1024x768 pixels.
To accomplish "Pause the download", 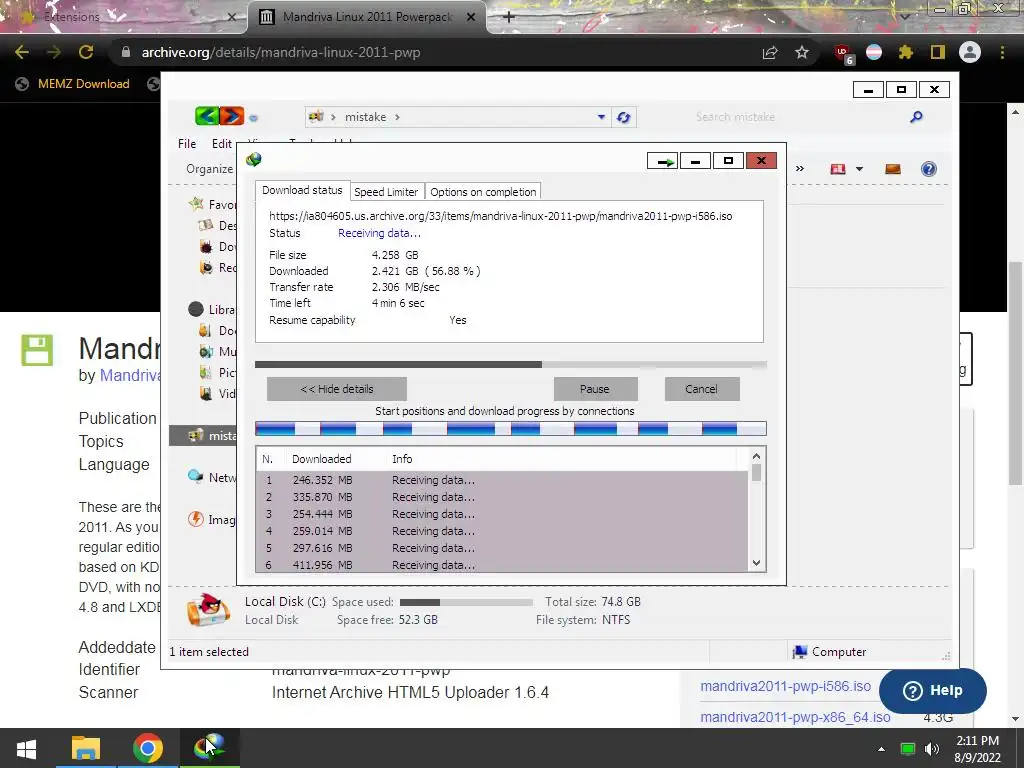I will click(x=595, y=389).
